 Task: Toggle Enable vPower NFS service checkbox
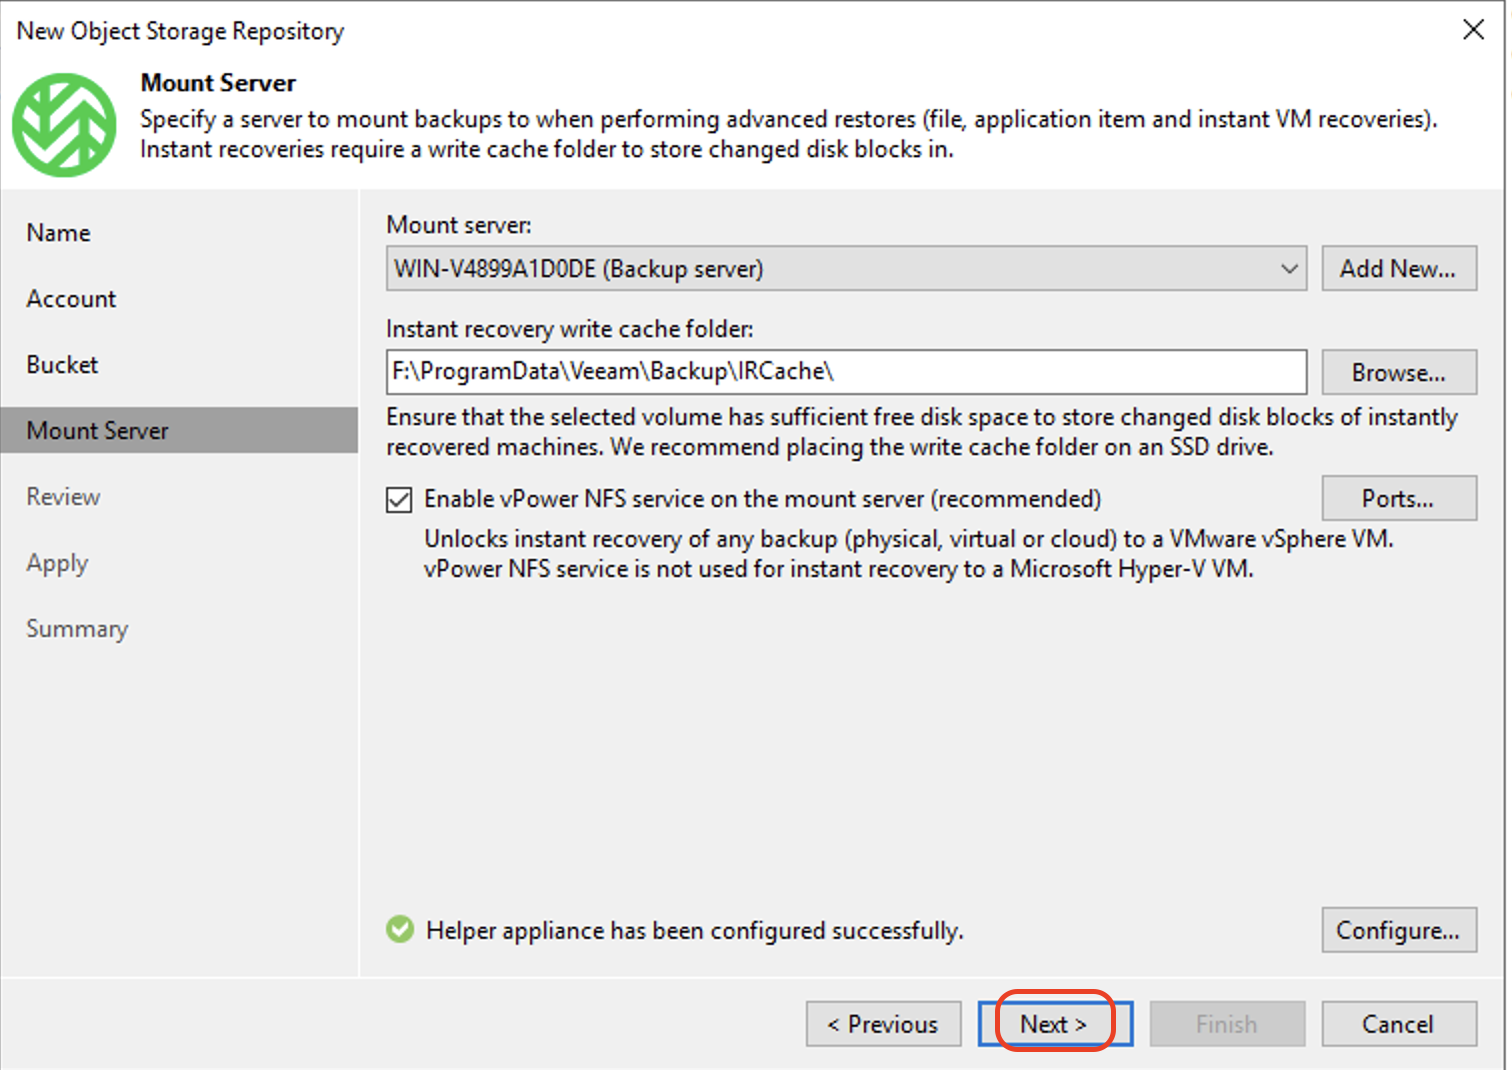tap(399, 499)
